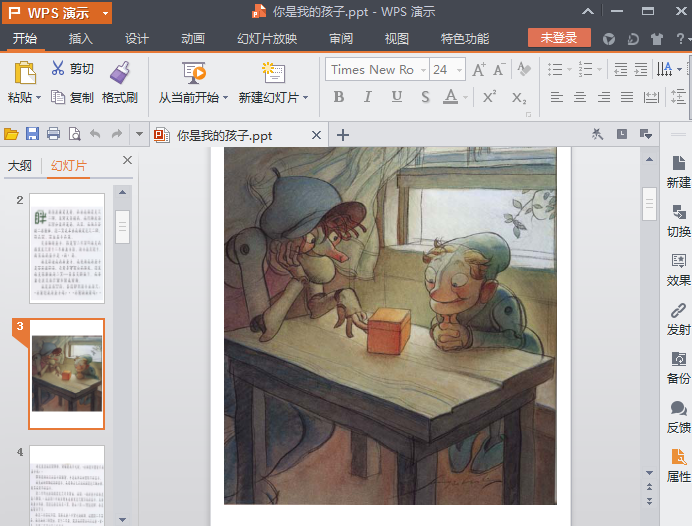Open WPS 演示 application menu arrow
This screenshot has width=692, height=526.
pyautogui.click(x=105, y=13)
